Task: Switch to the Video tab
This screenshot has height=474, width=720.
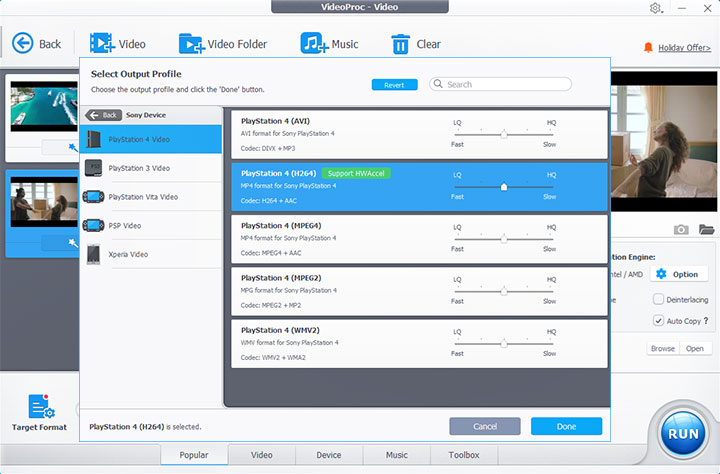Action: click(x=262, y=455)
